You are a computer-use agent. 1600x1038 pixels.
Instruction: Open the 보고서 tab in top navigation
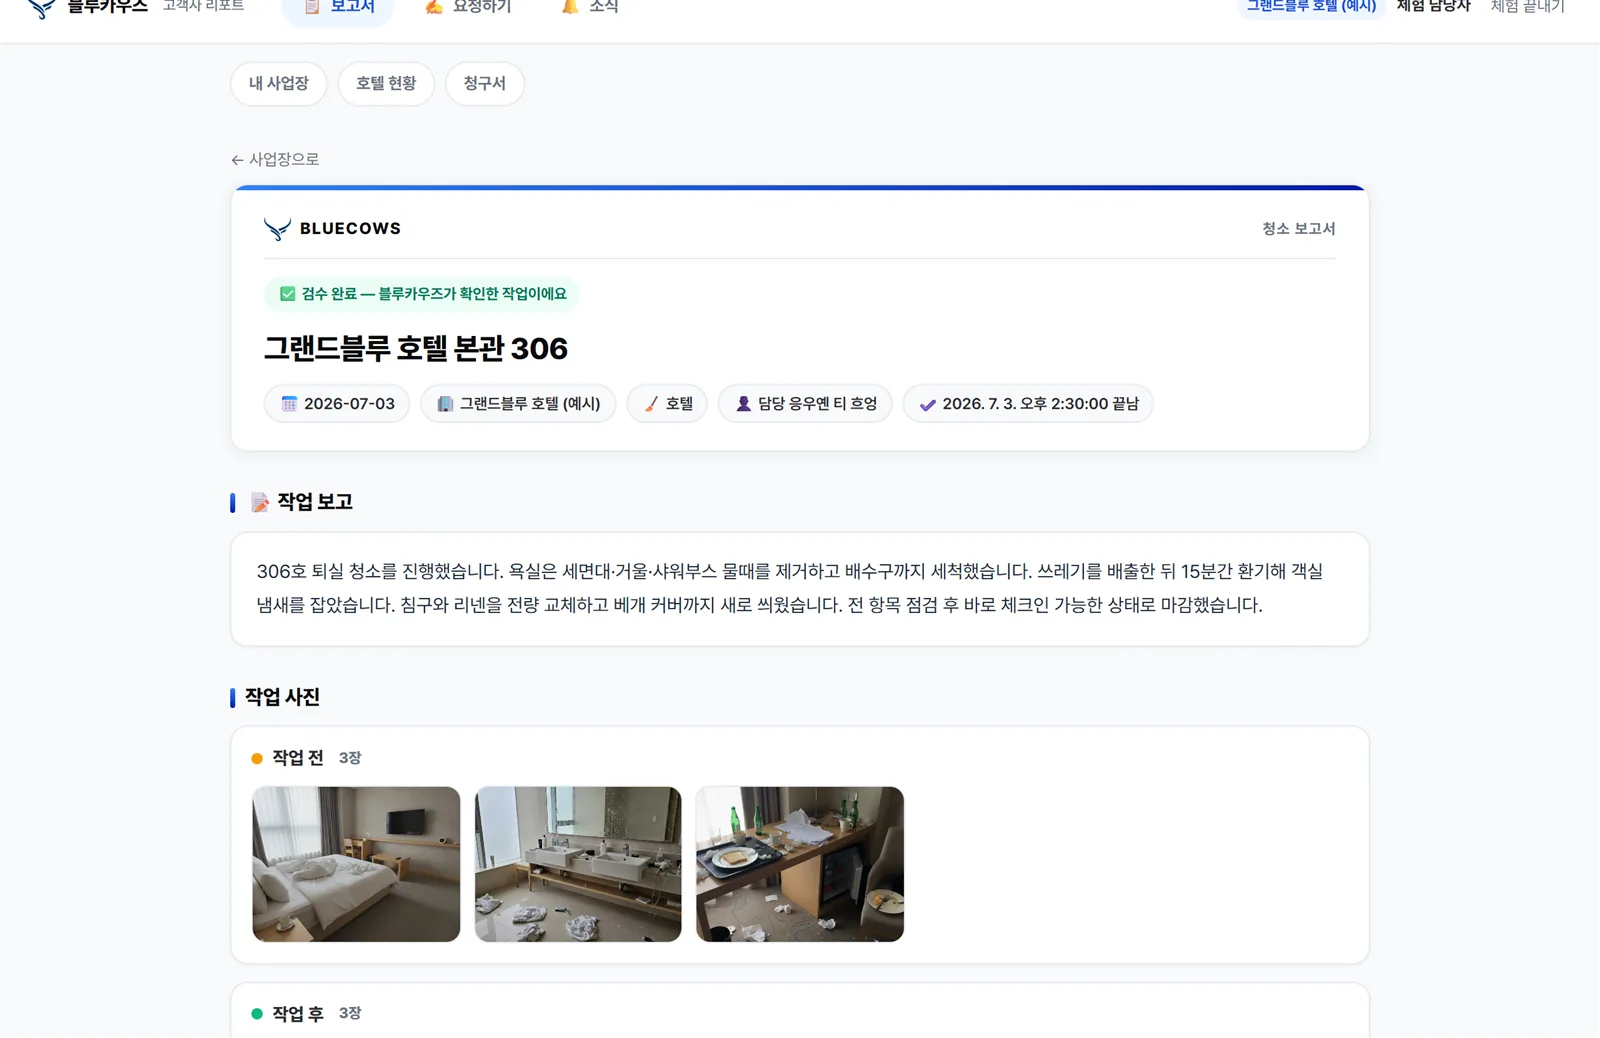pyautogui.click(x=338, y=8)
